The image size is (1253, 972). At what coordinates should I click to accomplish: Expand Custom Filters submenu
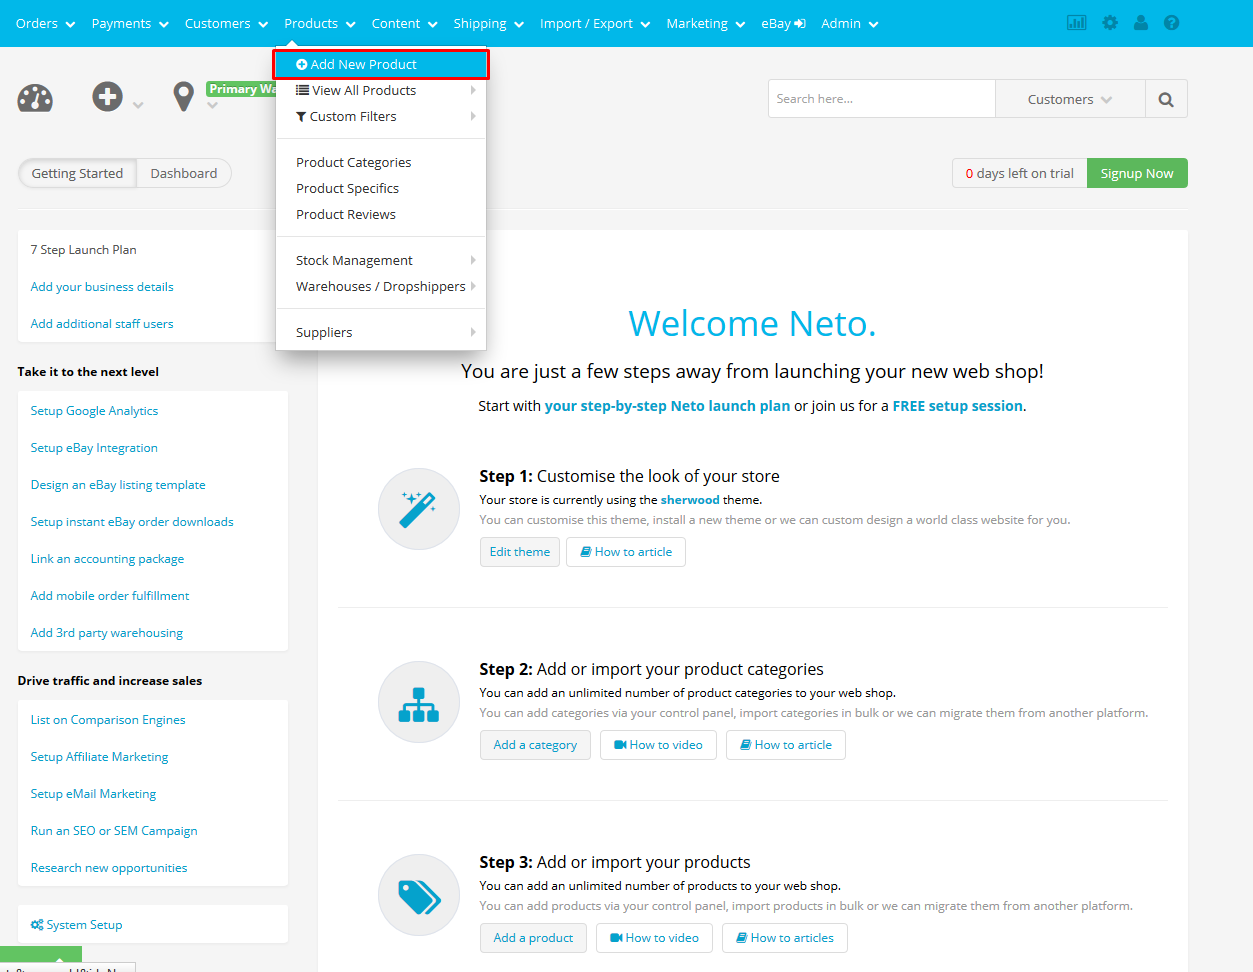coord(381,116)
